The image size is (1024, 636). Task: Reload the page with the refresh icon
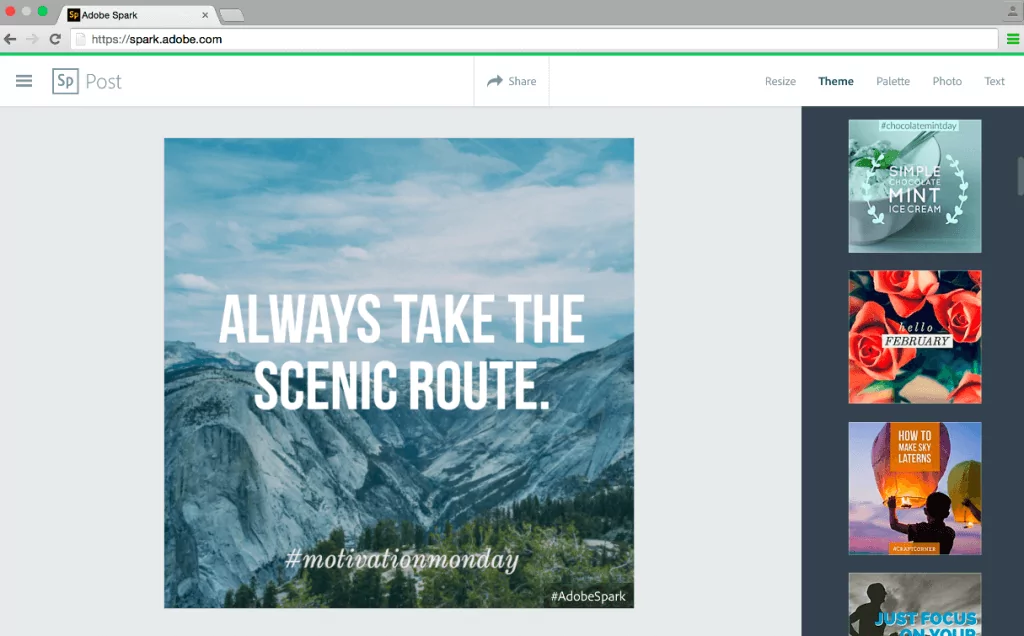[56, 39]
